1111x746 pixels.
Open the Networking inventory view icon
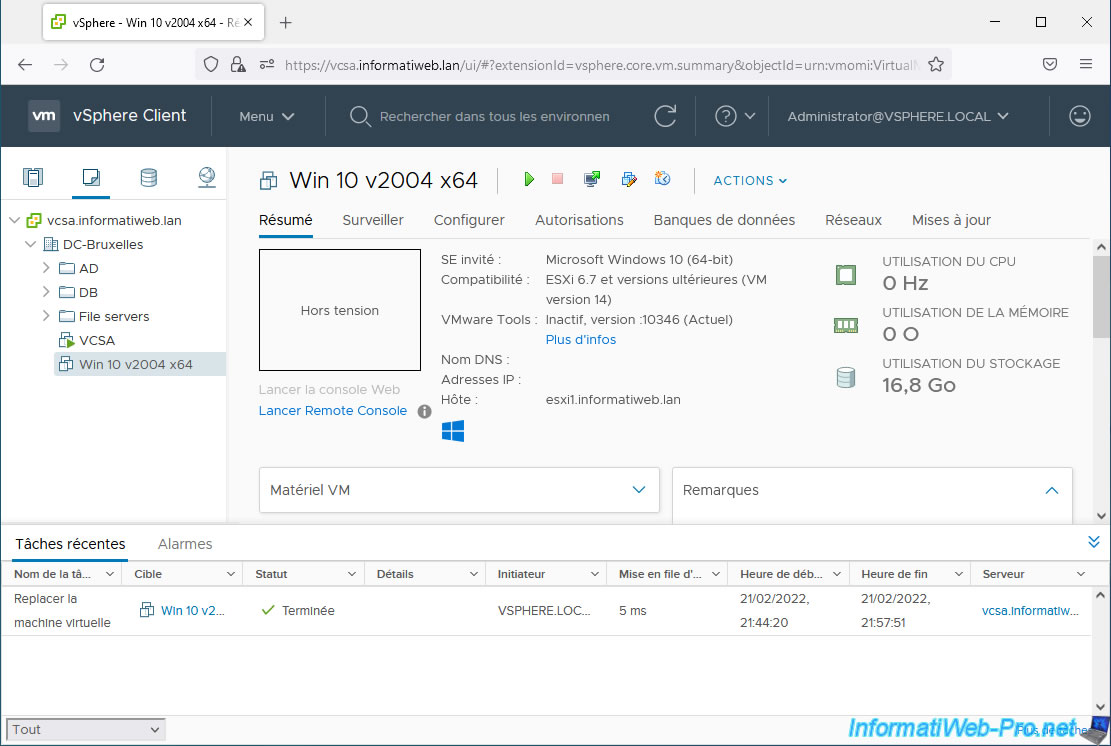pos(206,178)
